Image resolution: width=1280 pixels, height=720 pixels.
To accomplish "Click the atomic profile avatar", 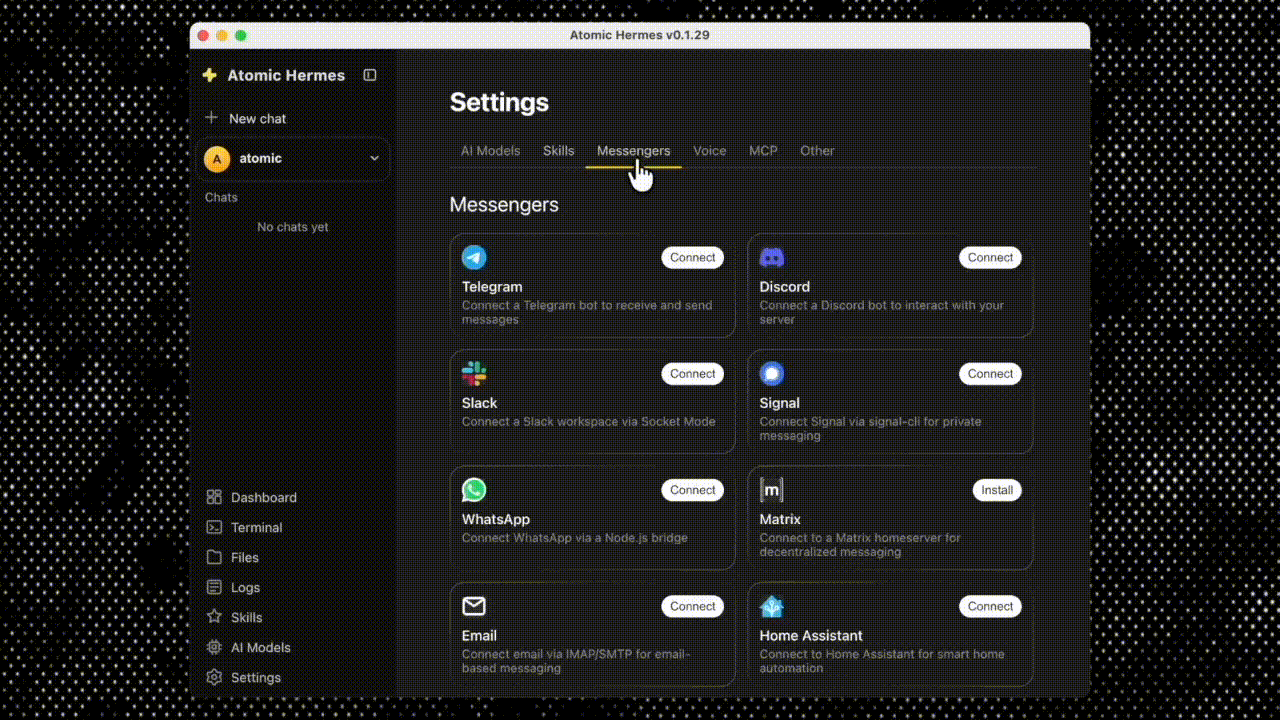I will coord(217,158).
